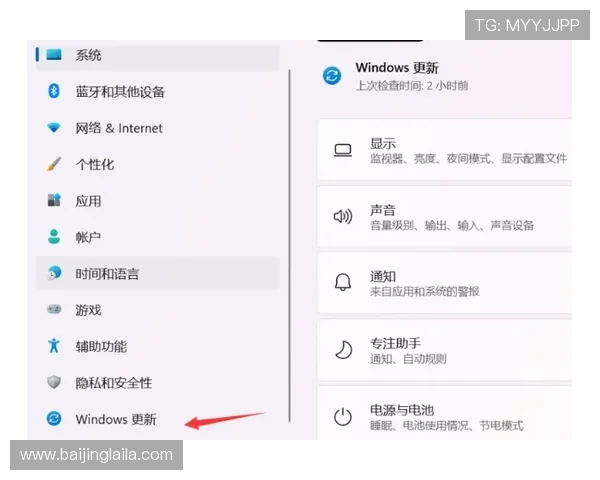600x480 pixels.
Task: Click the Time and language globe icon
Action: (54, 273)
